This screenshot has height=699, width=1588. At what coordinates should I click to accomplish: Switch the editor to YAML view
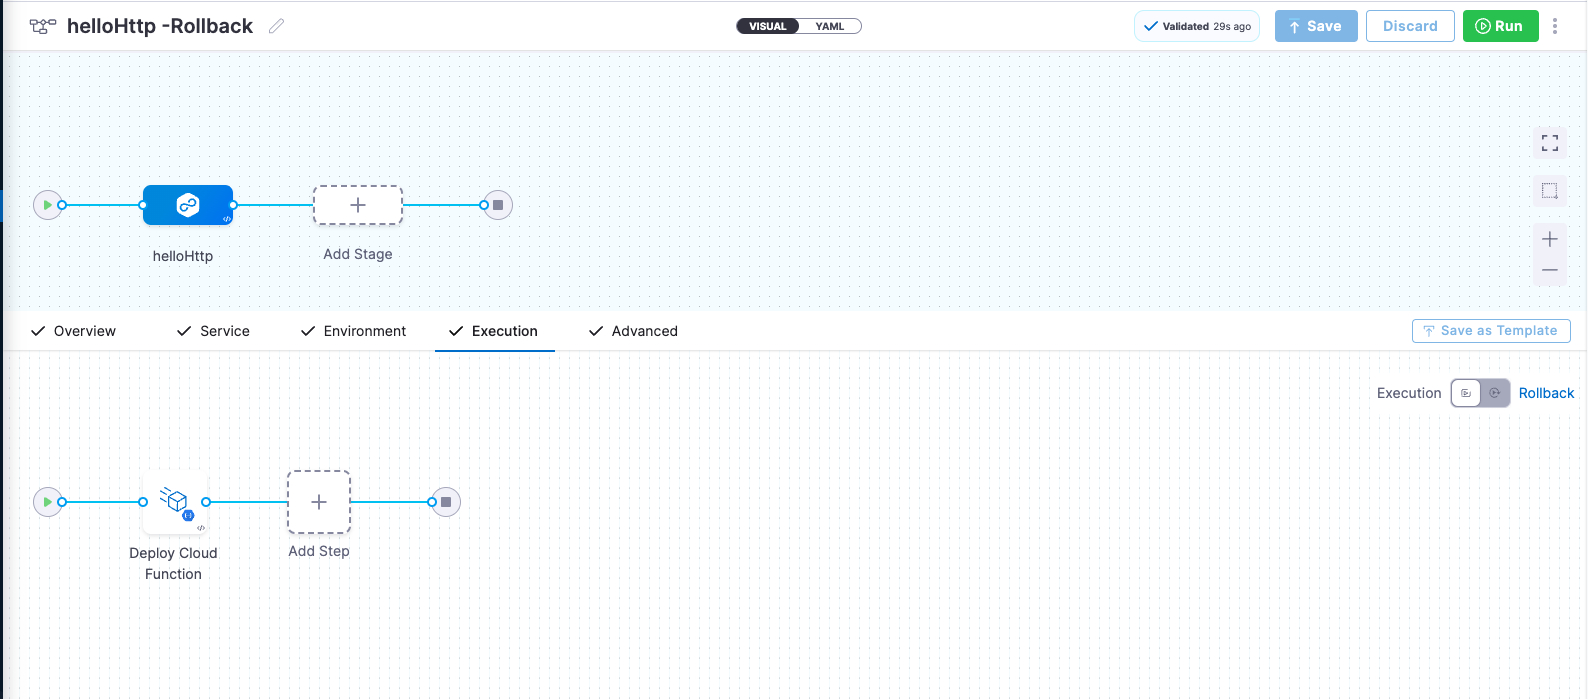coord(830,26)
